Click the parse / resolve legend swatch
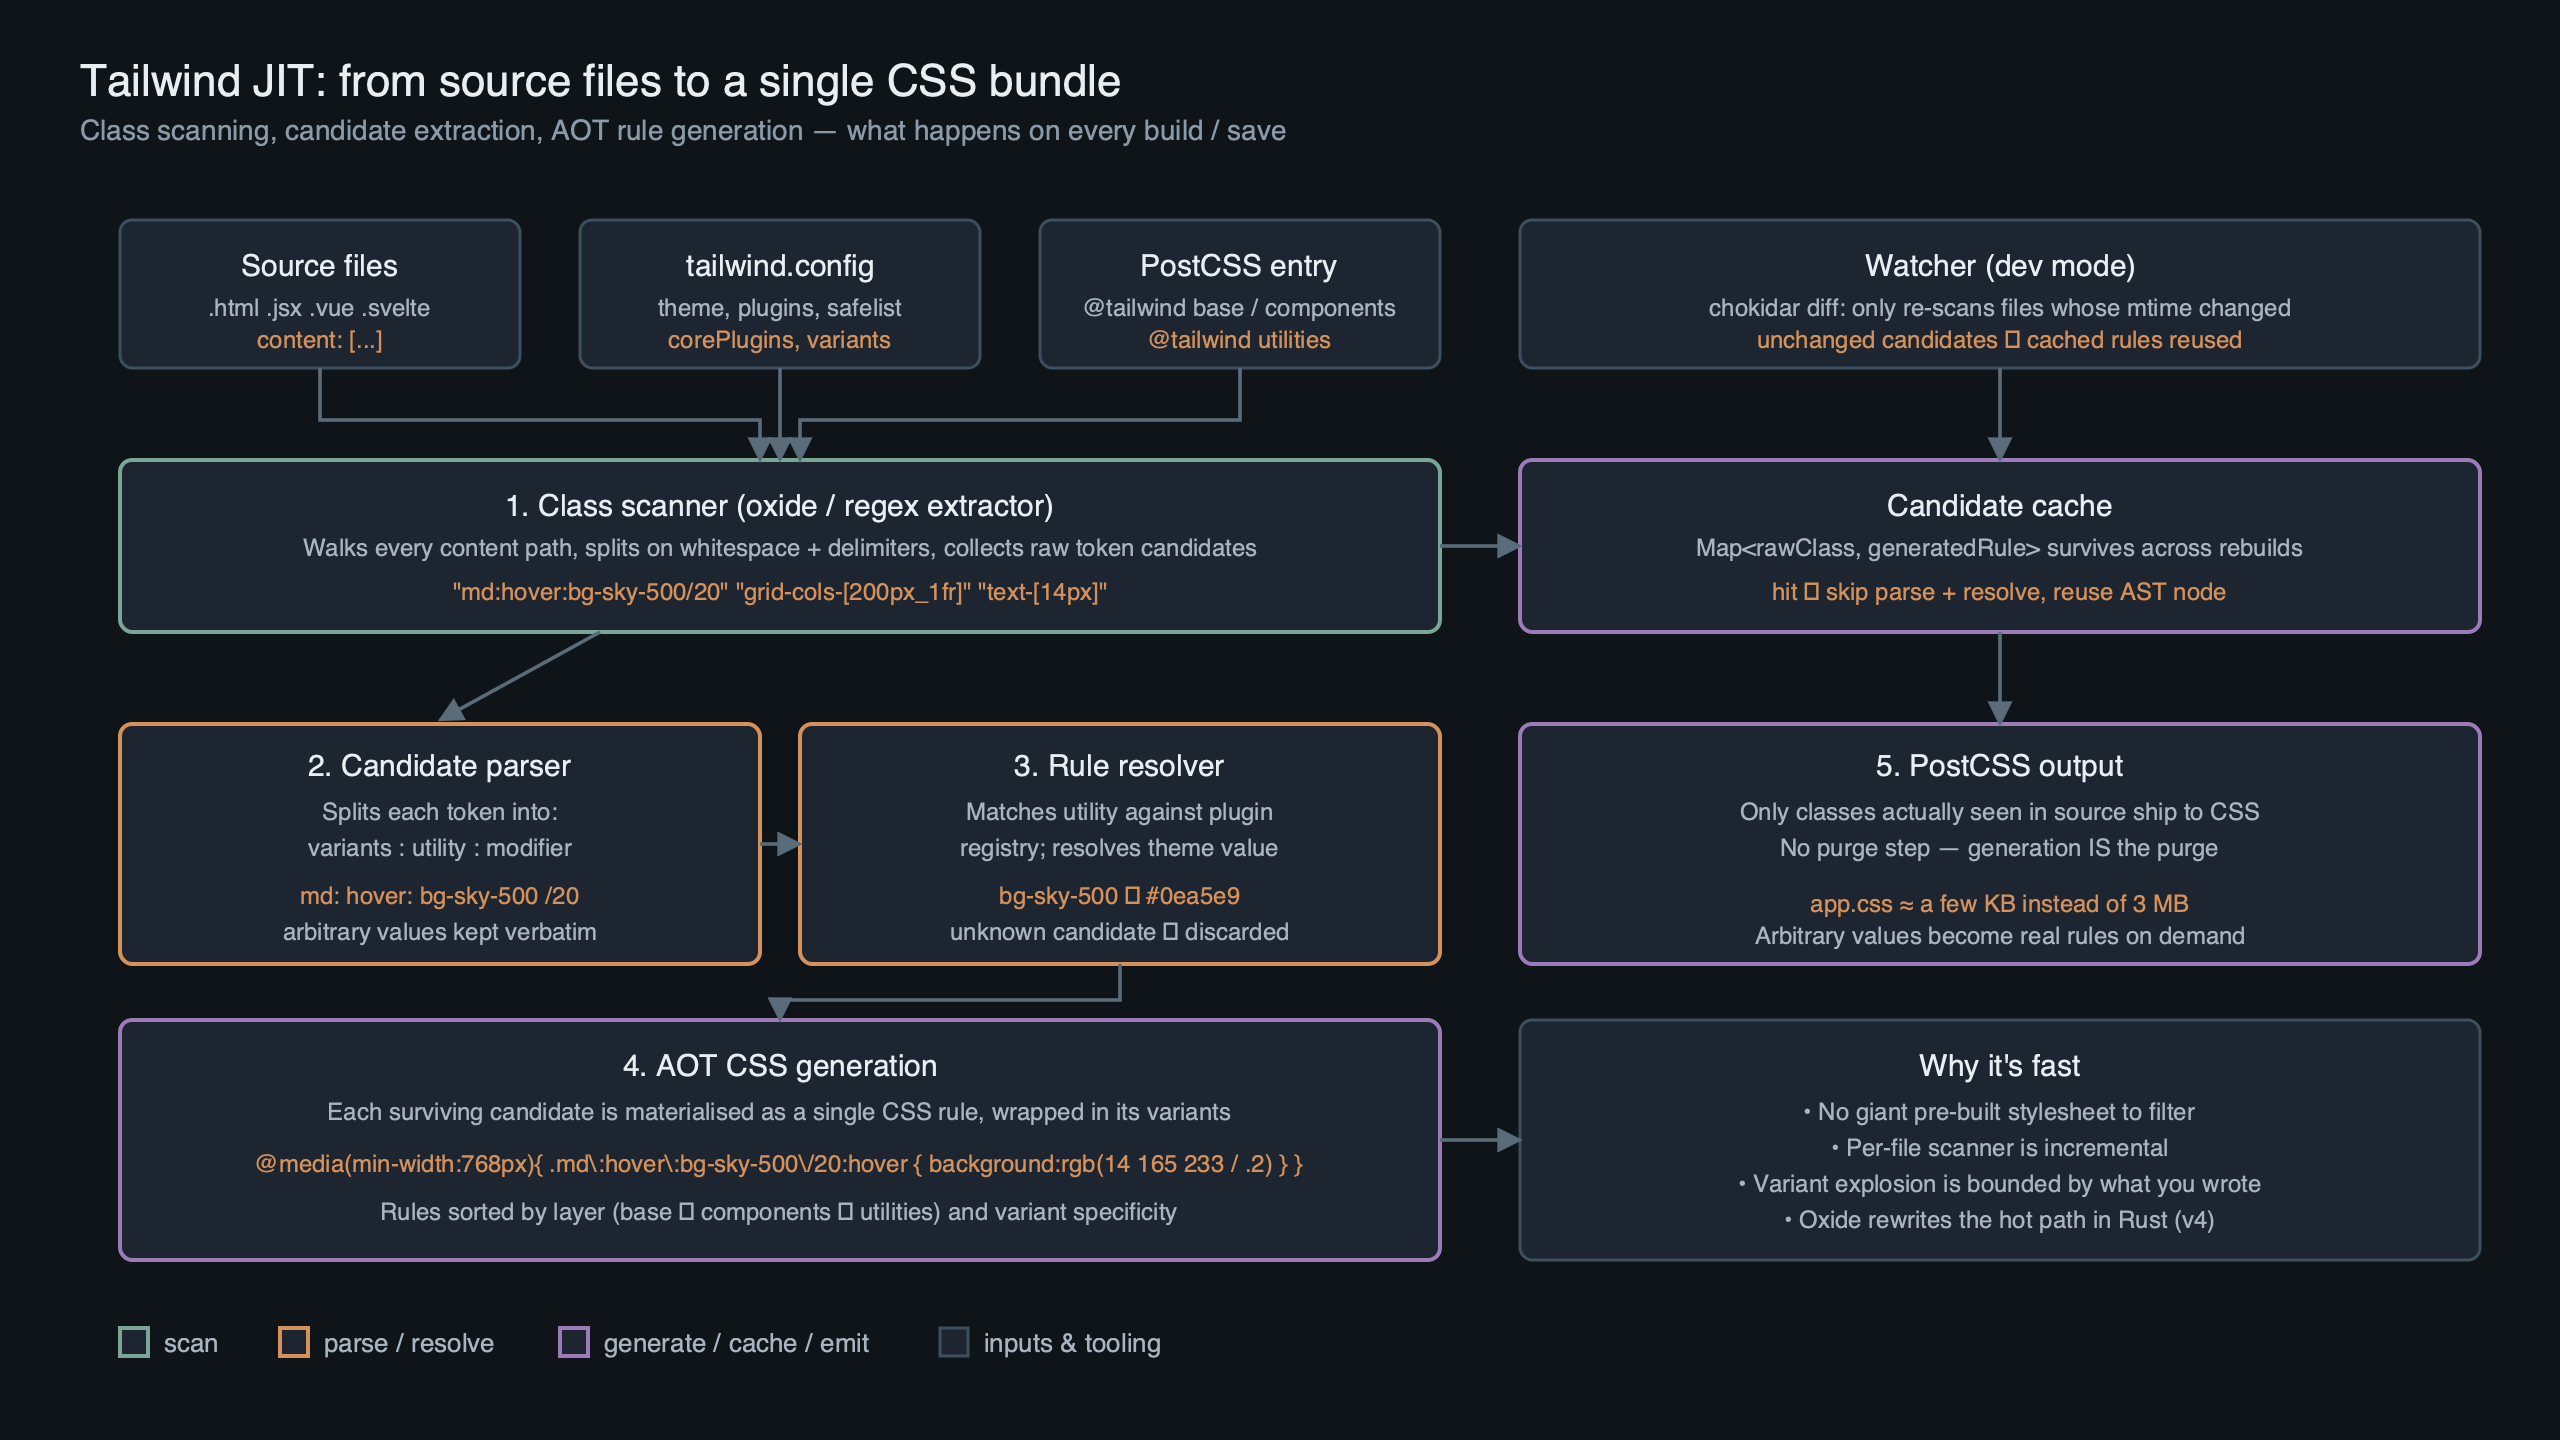2560x1440 pixels. [x=294, y=1342]
